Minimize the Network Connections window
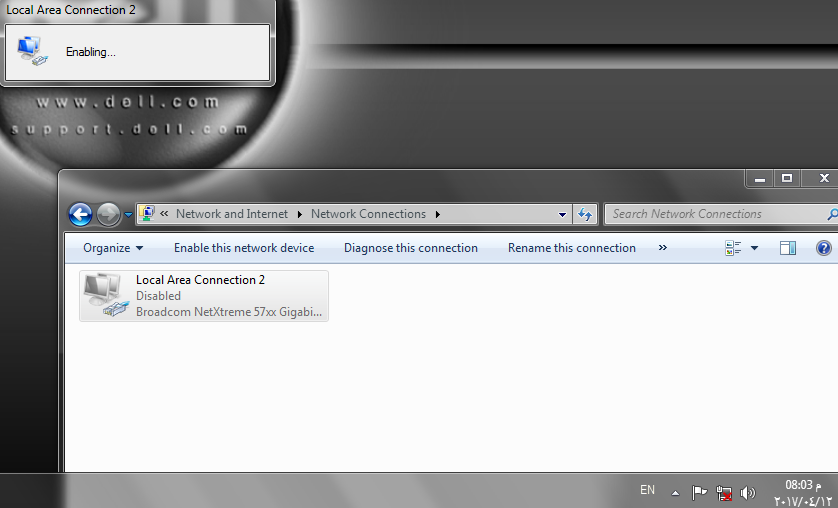This screenshot has width=838, height=508. [x=759, y=179]
